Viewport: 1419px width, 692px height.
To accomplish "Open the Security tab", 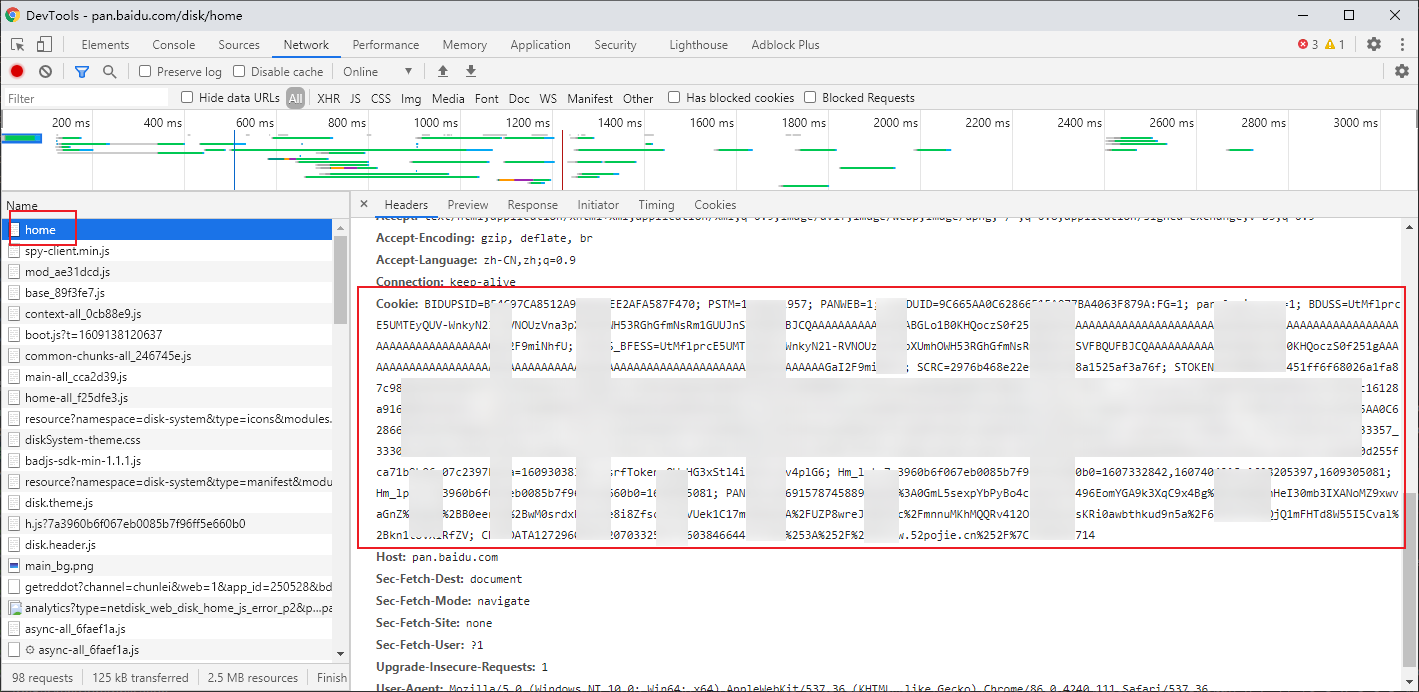I will pyautogui.click(x=615, y=44).
